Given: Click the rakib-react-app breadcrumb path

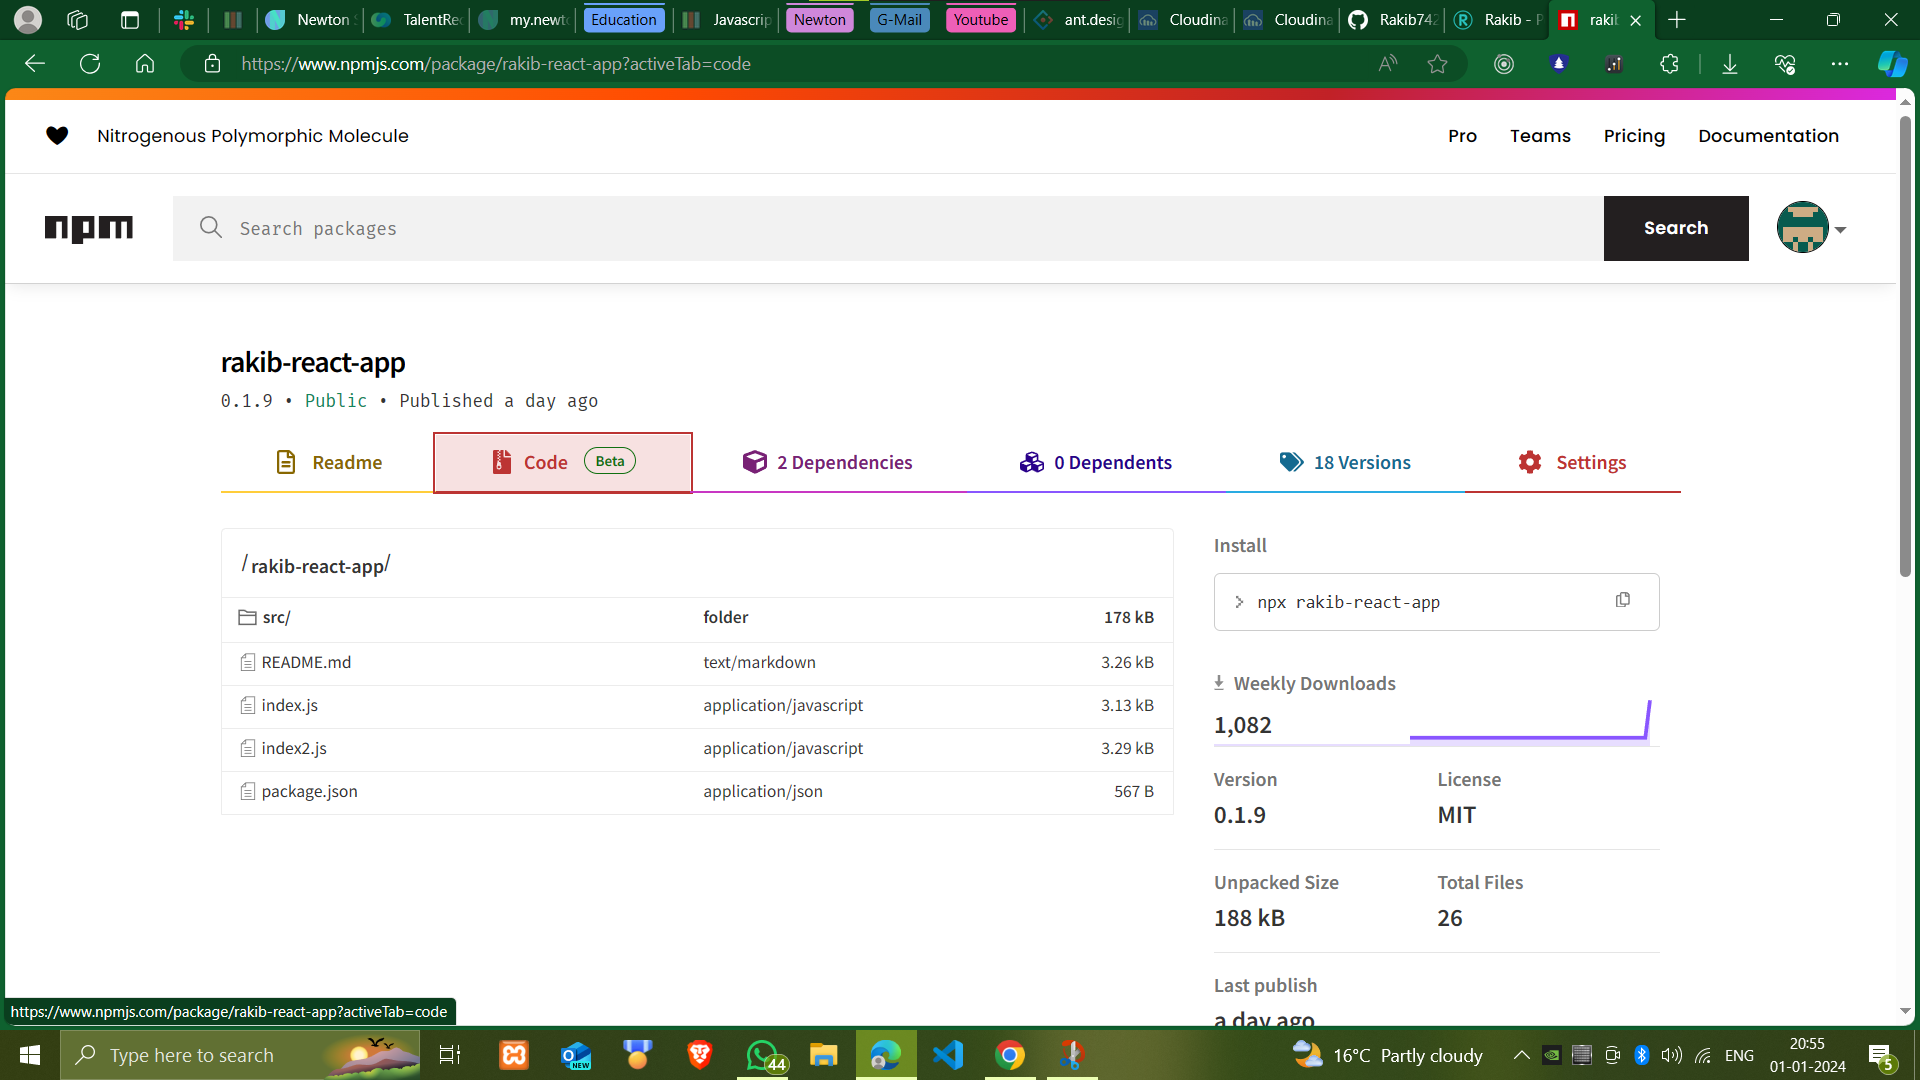Looking at the screenshot, I should point(317,566).
